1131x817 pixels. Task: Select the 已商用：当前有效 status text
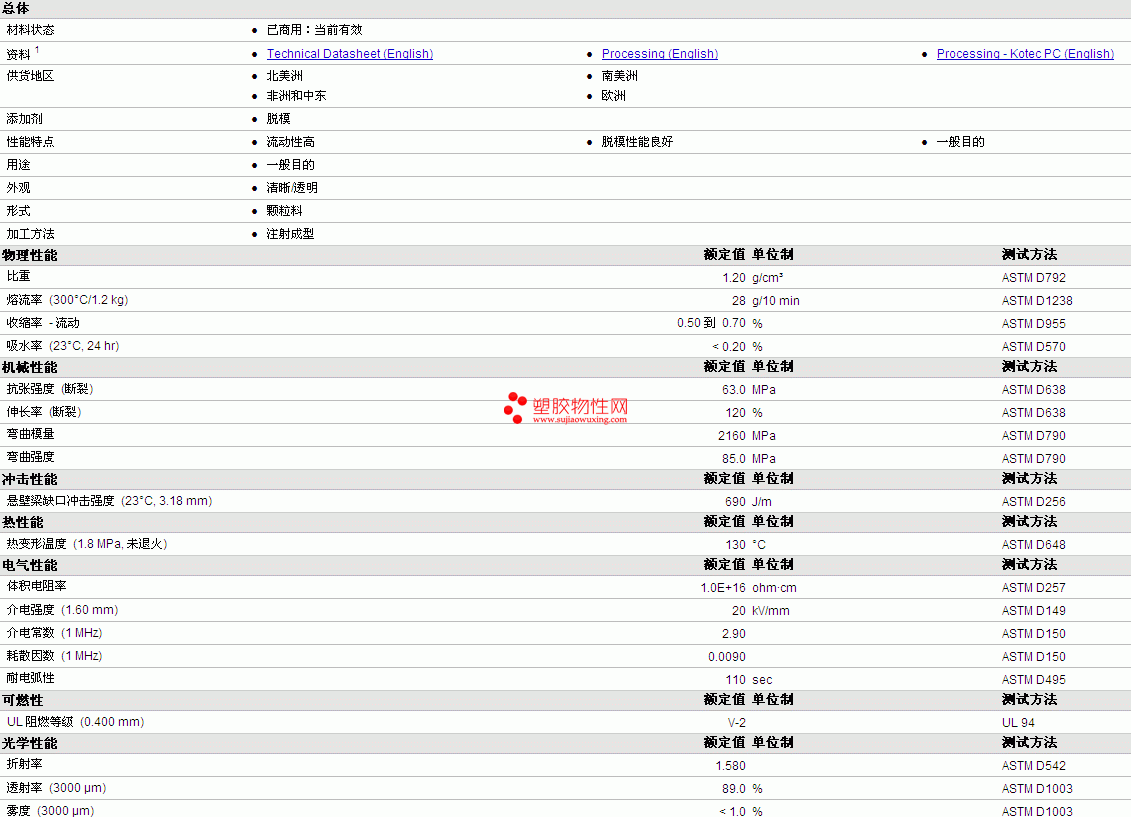314,30
